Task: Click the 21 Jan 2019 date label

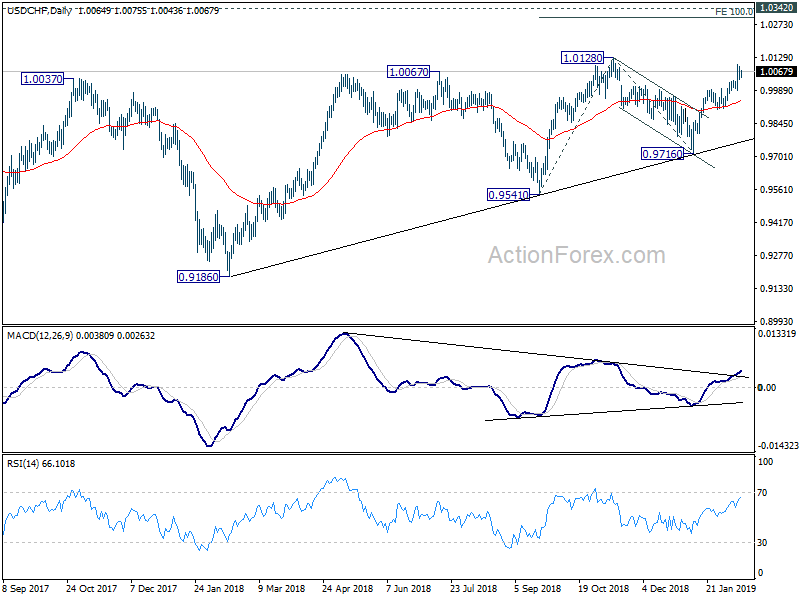Action: pyautogui.click(x=732, y=588)
